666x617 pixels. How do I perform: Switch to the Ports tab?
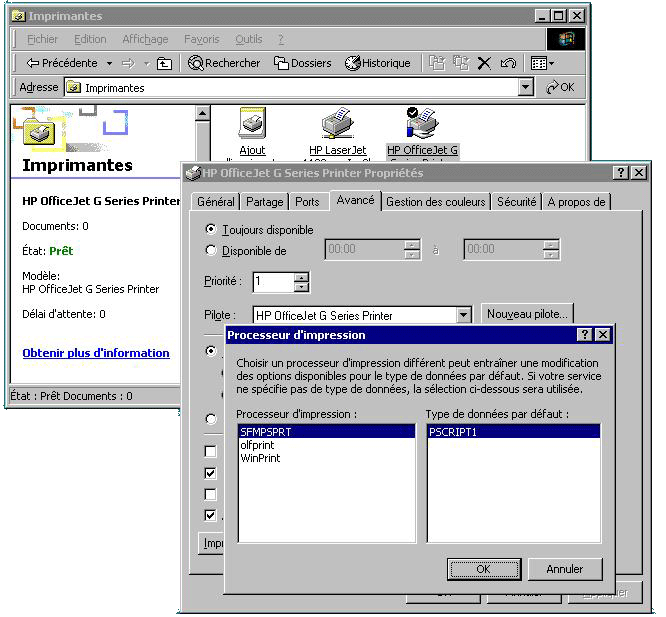[307, 202]
